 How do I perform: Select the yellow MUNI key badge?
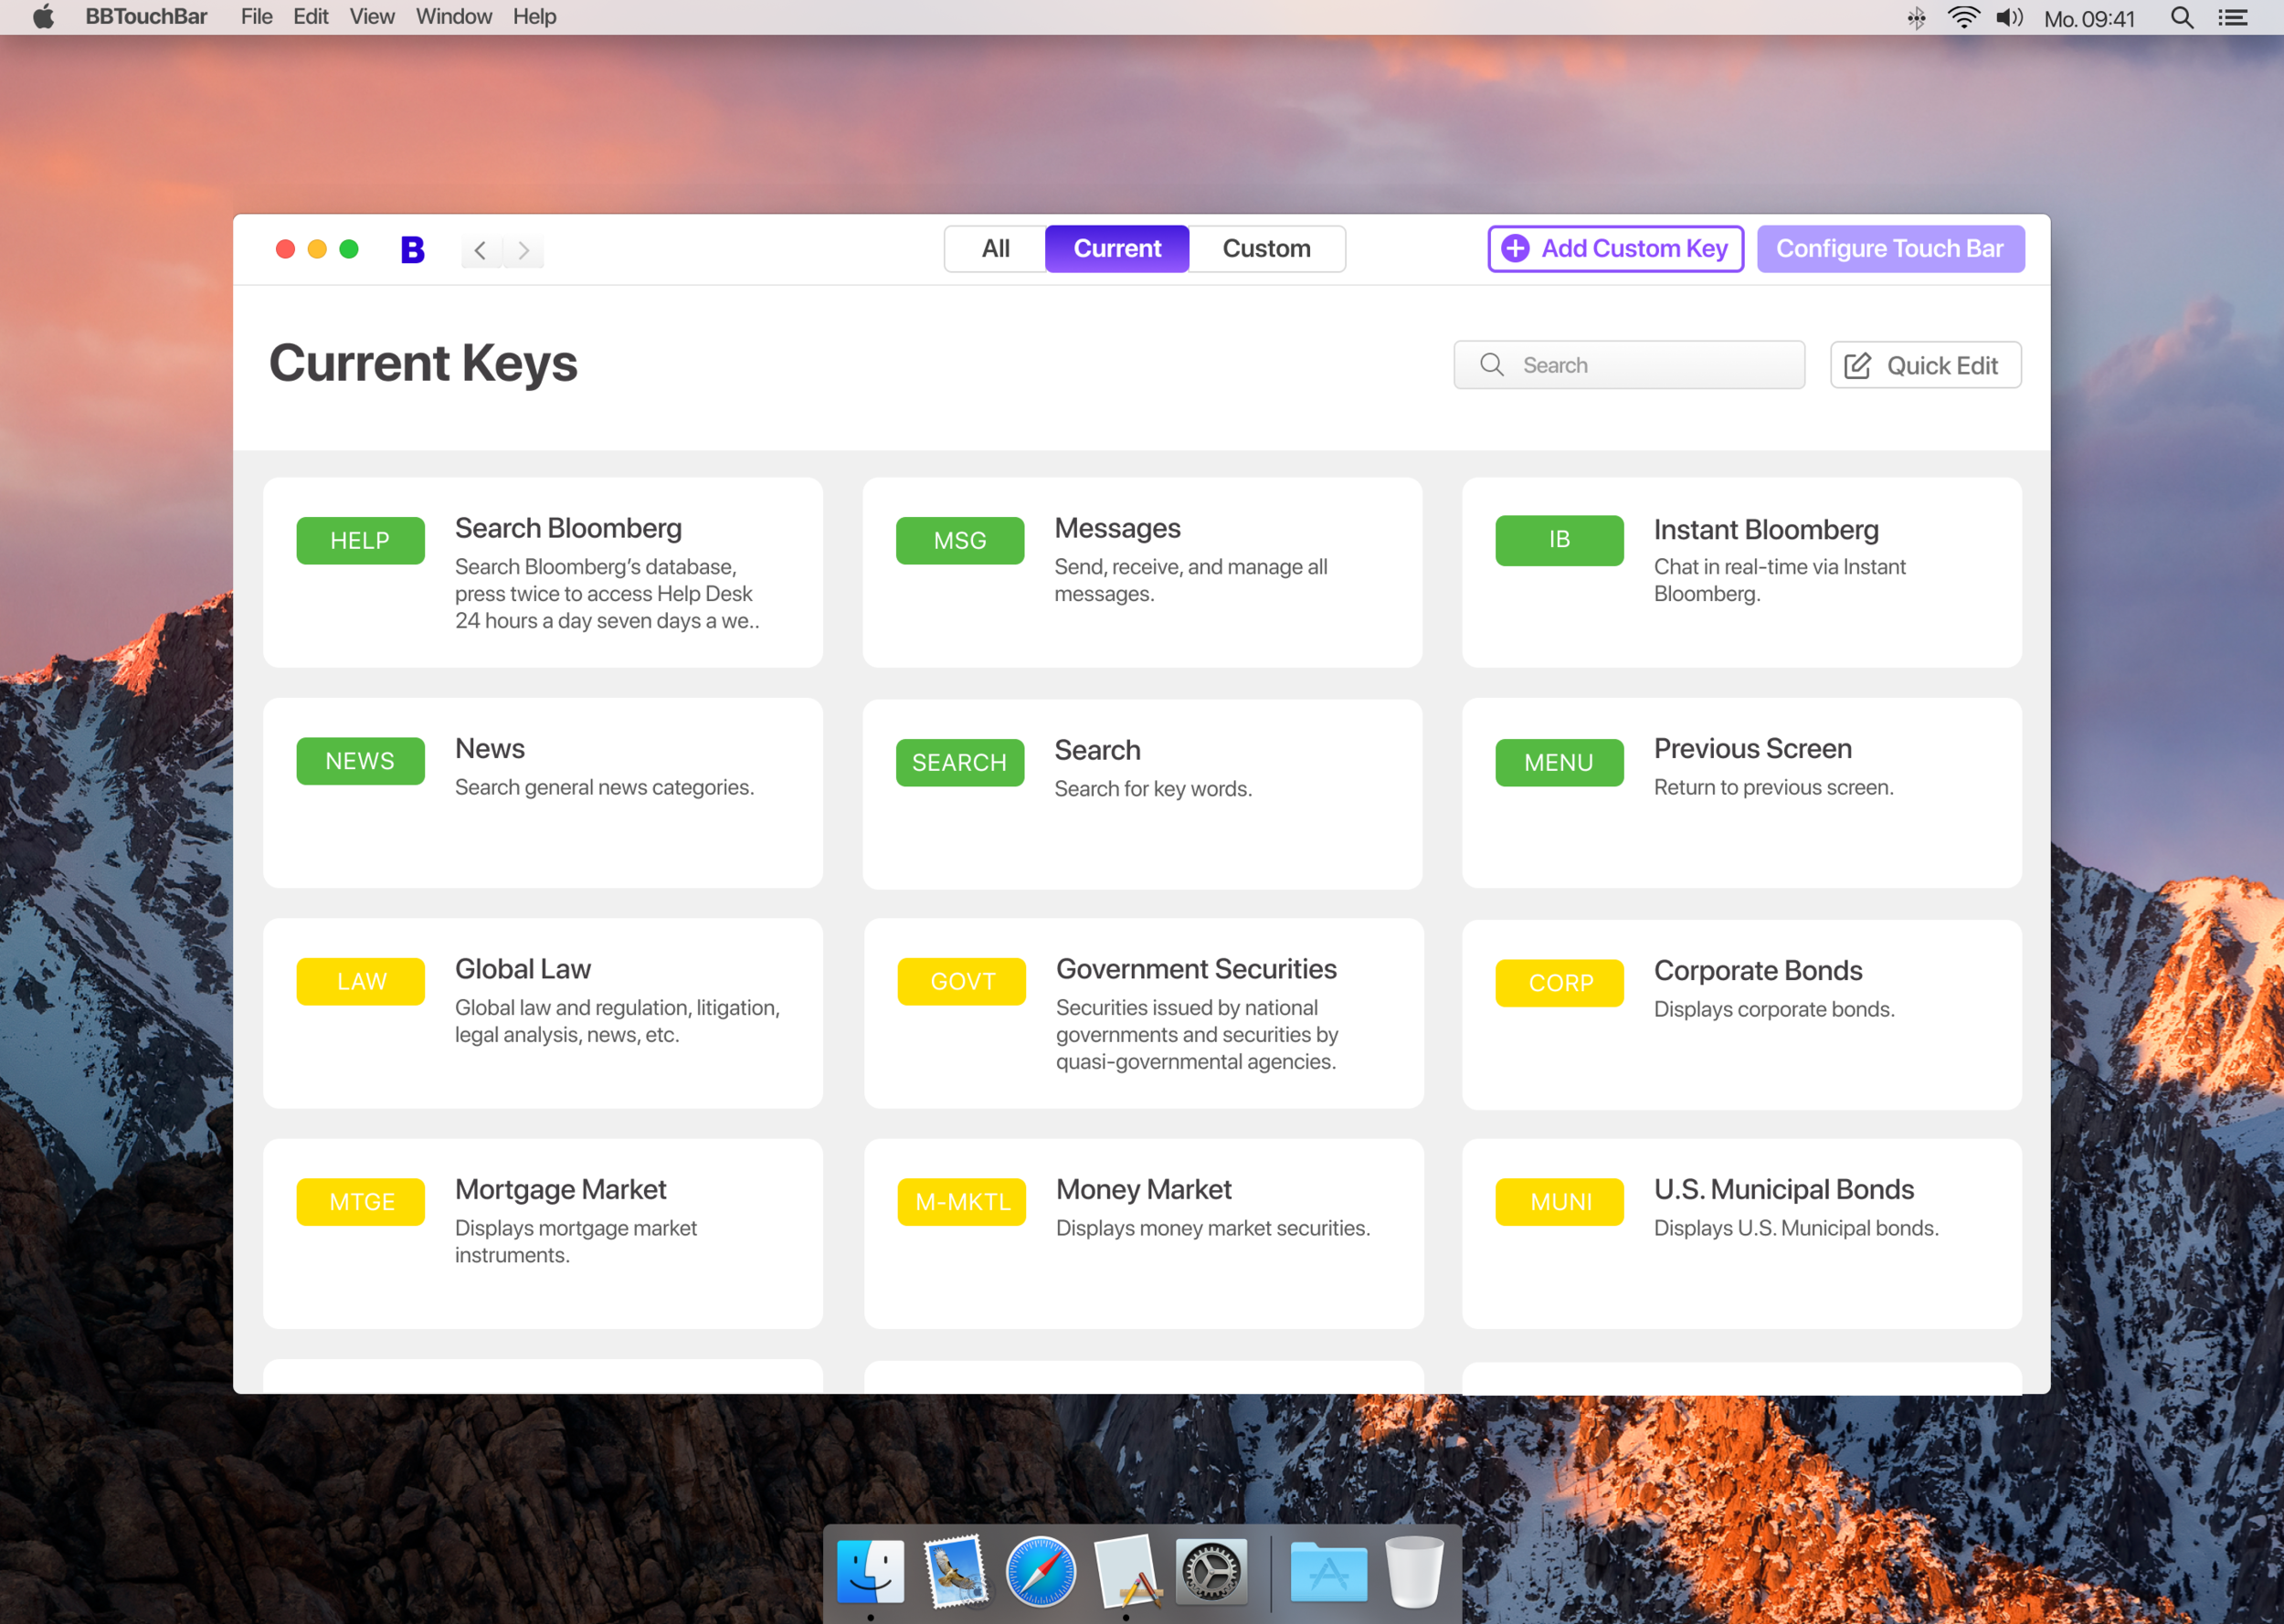[1559, 1202]
